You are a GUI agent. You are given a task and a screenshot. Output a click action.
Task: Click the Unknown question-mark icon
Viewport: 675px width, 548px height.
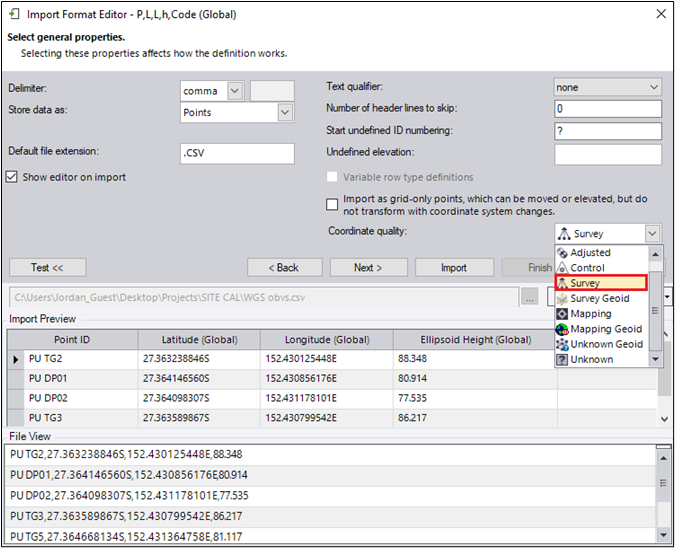click(562, 359)
